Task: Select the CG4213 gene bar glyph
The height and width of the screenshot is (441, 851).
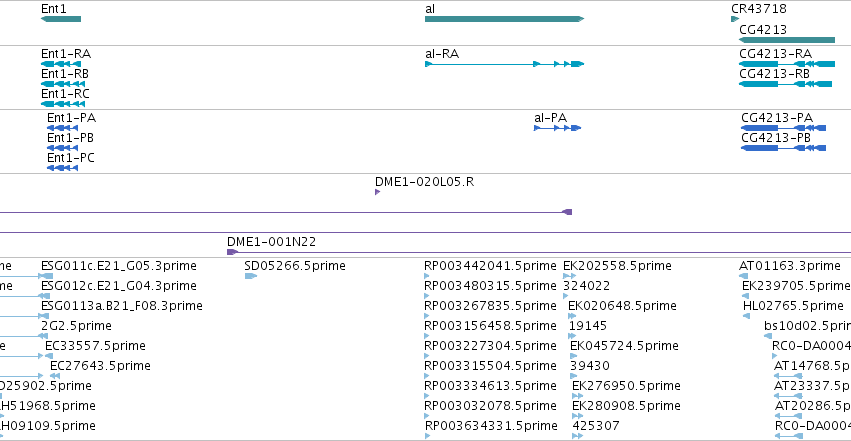Action: coord(787,40)
